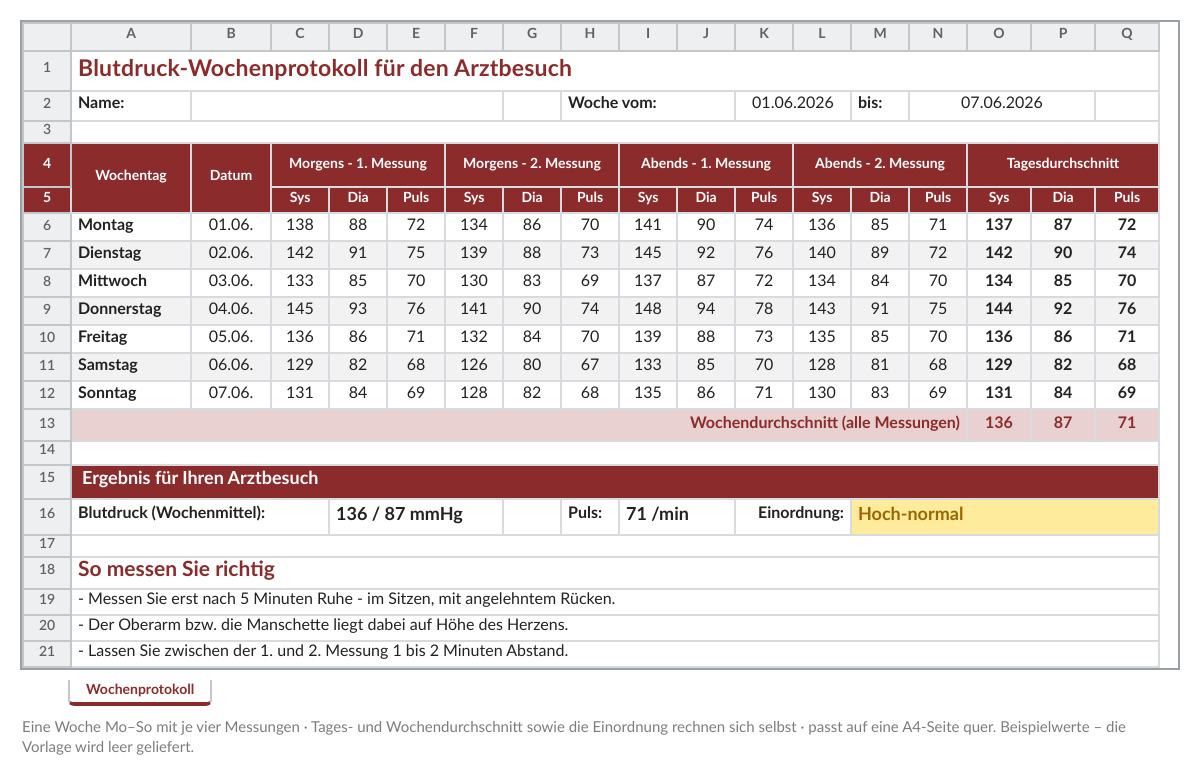Select the date cell 01.06.
Screen dimensions: 1200x778
[x=231, y=225]
